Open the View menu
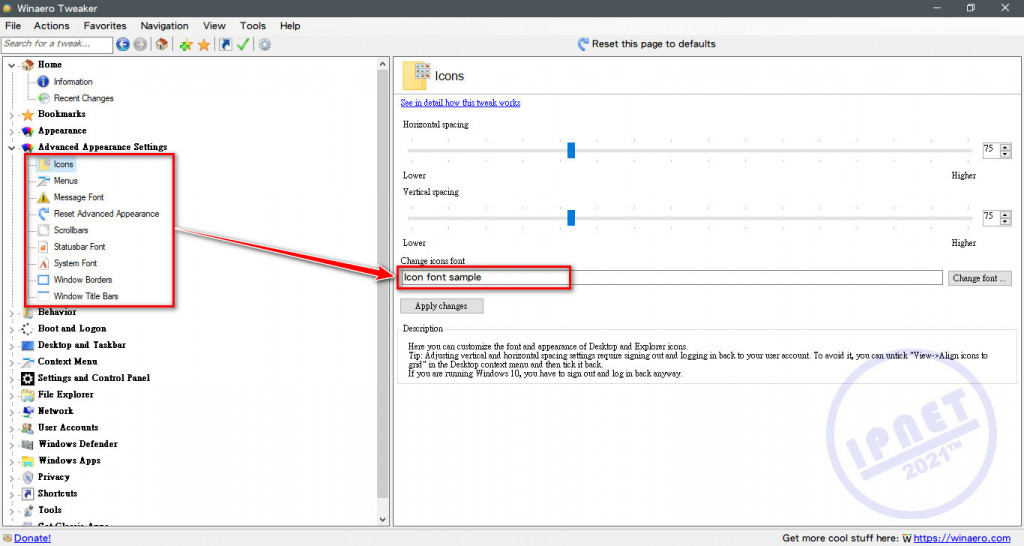This screenshot has height=546, width=1024. tap(214, 25)
